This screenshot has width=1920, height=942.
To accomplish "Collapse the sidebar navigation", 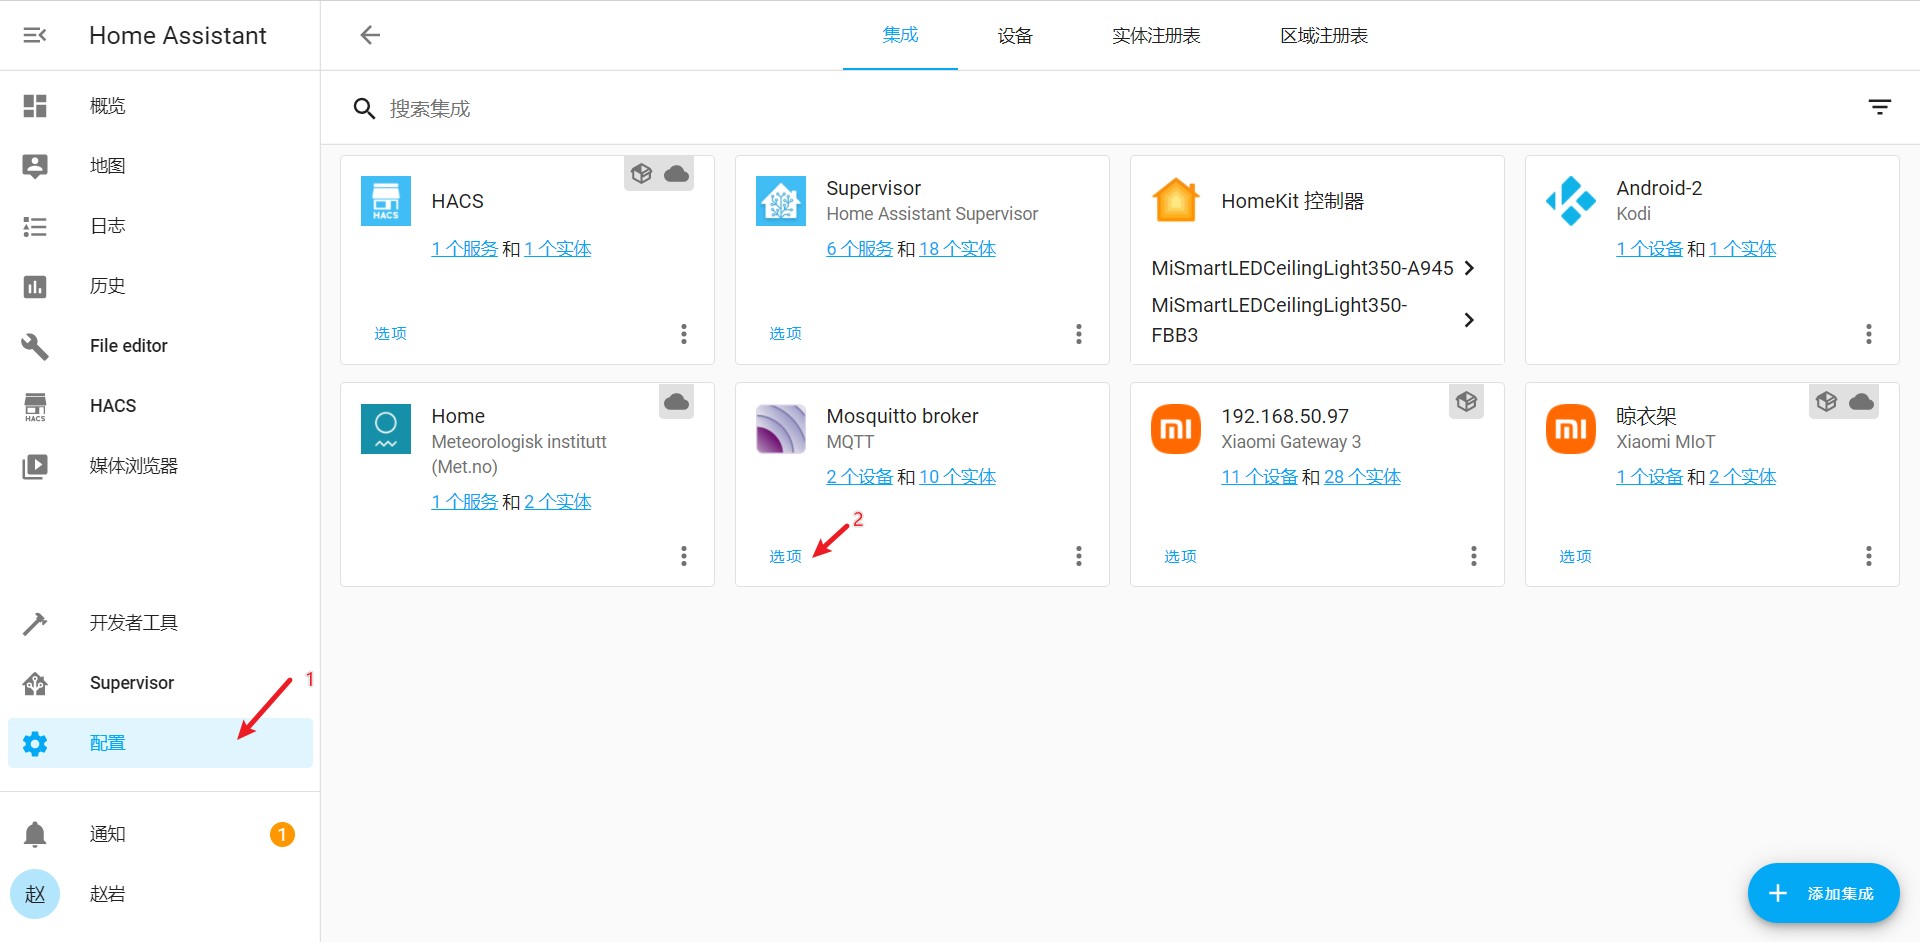I will (35, 35).
